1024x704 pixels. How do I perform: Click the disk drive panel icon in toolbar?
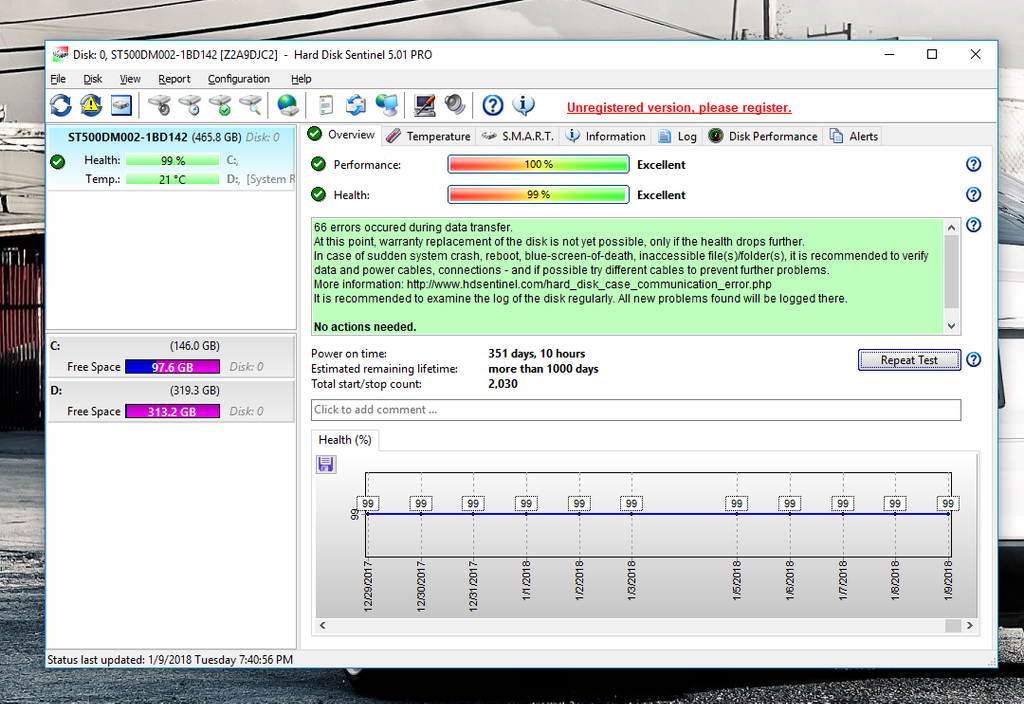(x=121, y=105)
